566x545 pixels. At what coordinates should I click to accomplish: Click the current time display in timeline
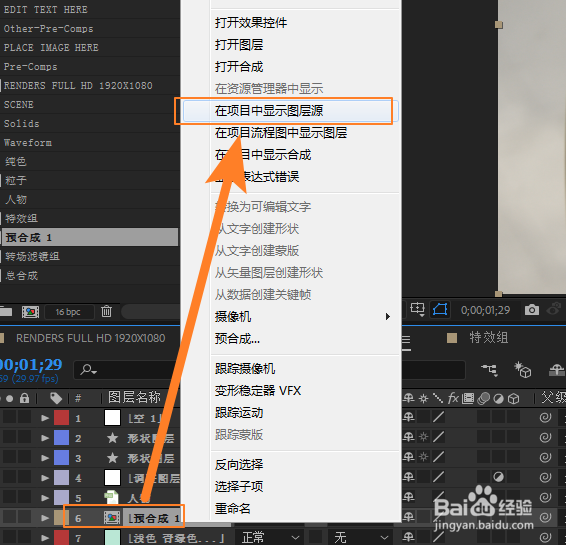click(x=31, y=365)
